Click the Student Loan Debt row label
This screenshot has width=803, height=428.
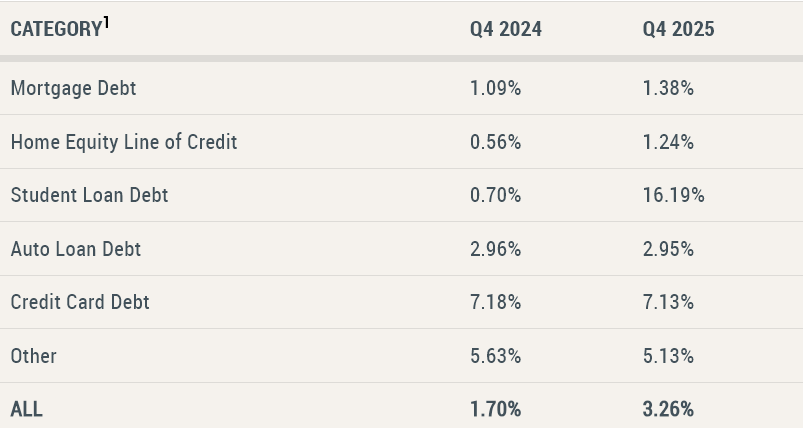click(x=89, y=195)
